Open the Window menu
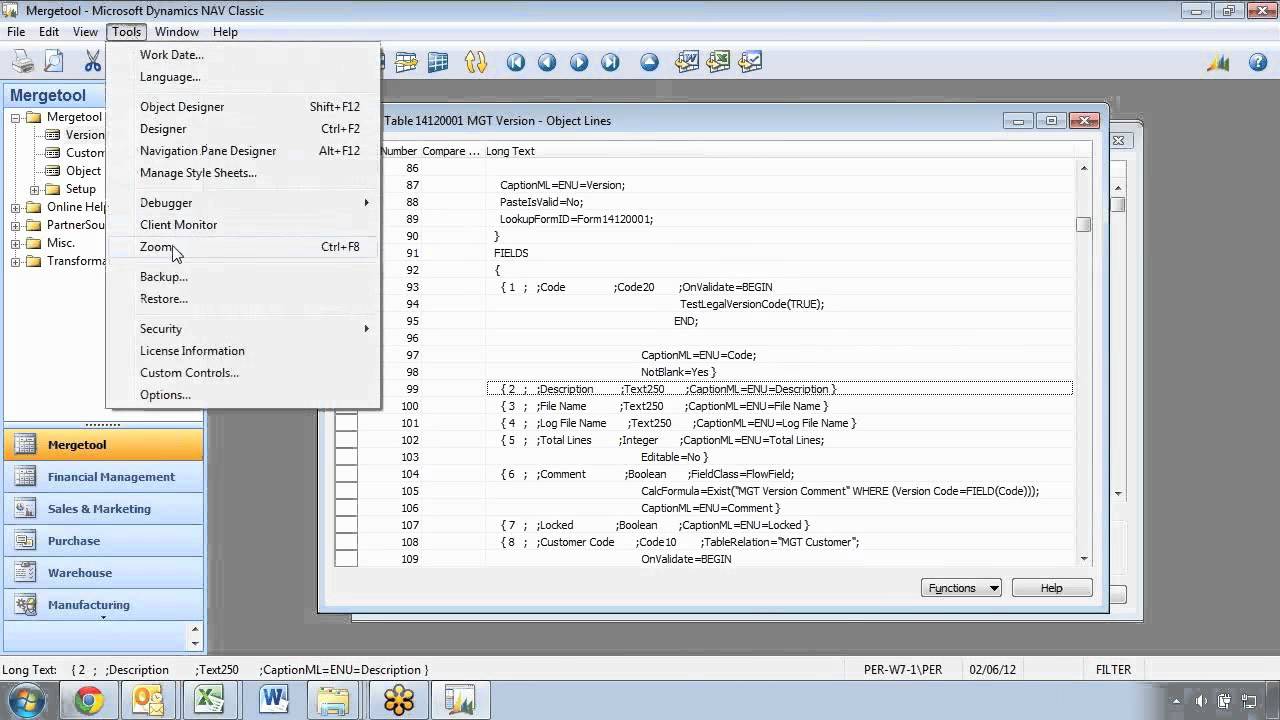The width and height of the screenshot is (1280, 720). 177,32
